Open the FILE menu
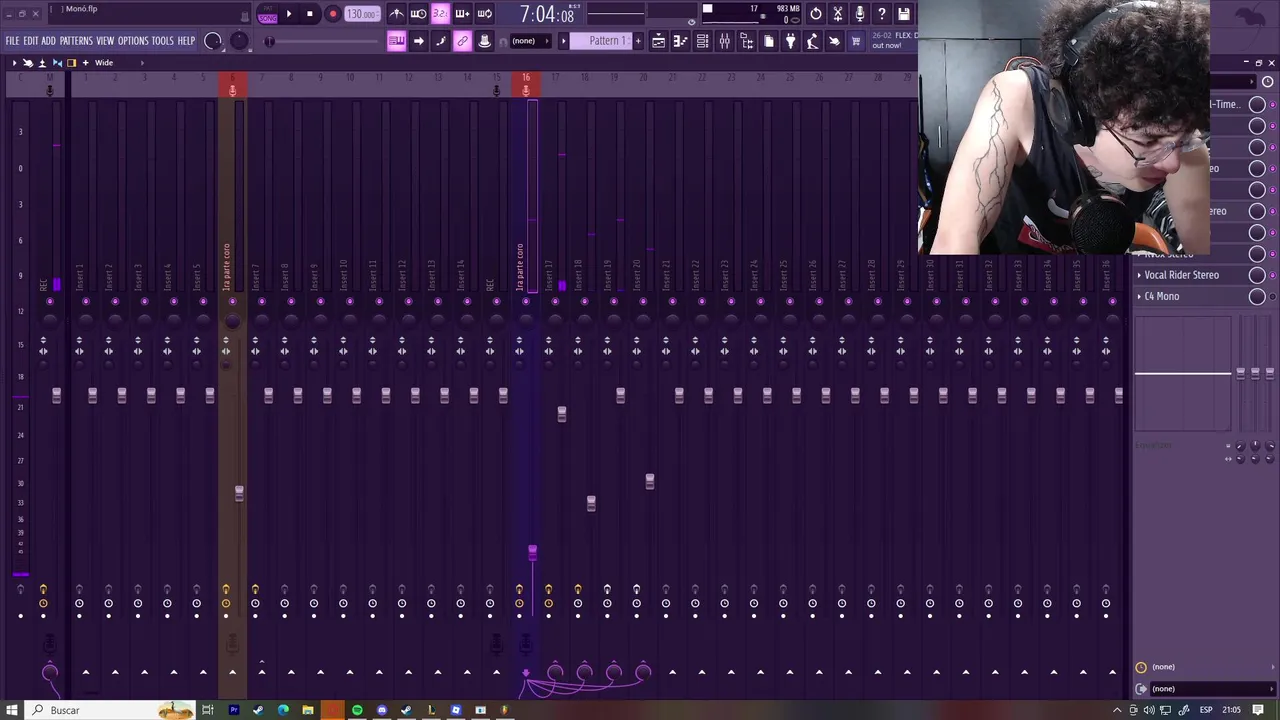 pyautogui.click(x=12, y=41)
